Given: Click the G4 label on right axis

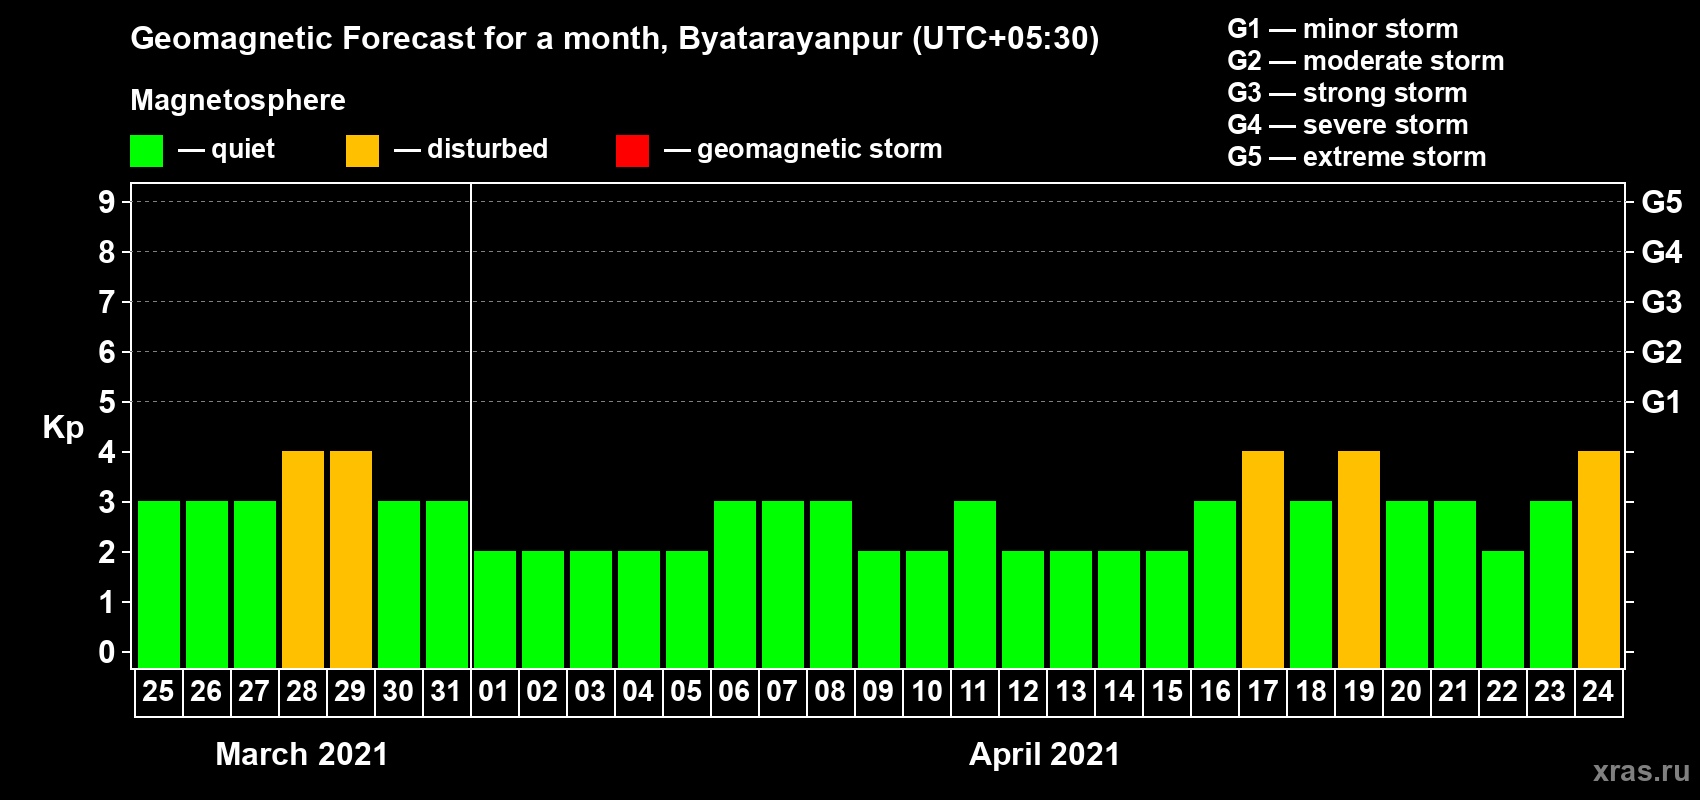Looking at the screenshot, I should [1662, 252].
